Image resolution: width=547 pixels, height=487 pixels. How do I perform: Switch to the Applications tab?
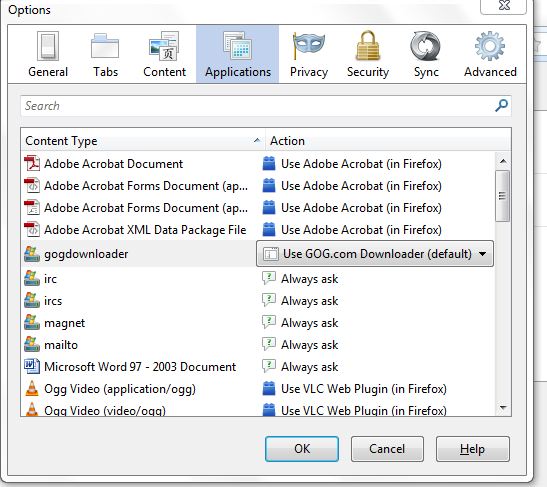coord(238,54)
